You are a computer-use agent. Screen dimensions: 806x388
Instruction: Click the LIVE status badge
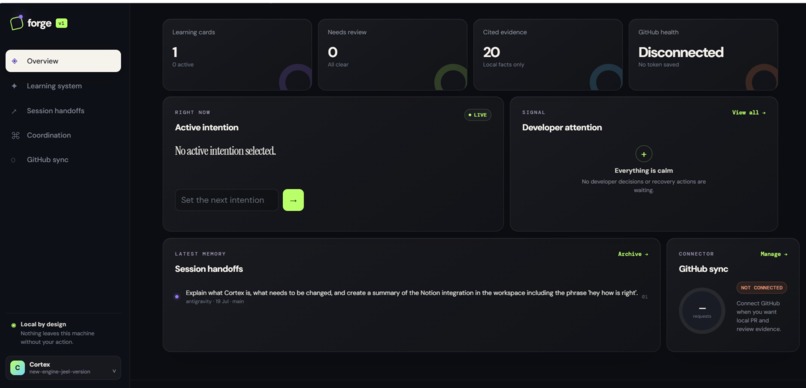tap(478, 115)
